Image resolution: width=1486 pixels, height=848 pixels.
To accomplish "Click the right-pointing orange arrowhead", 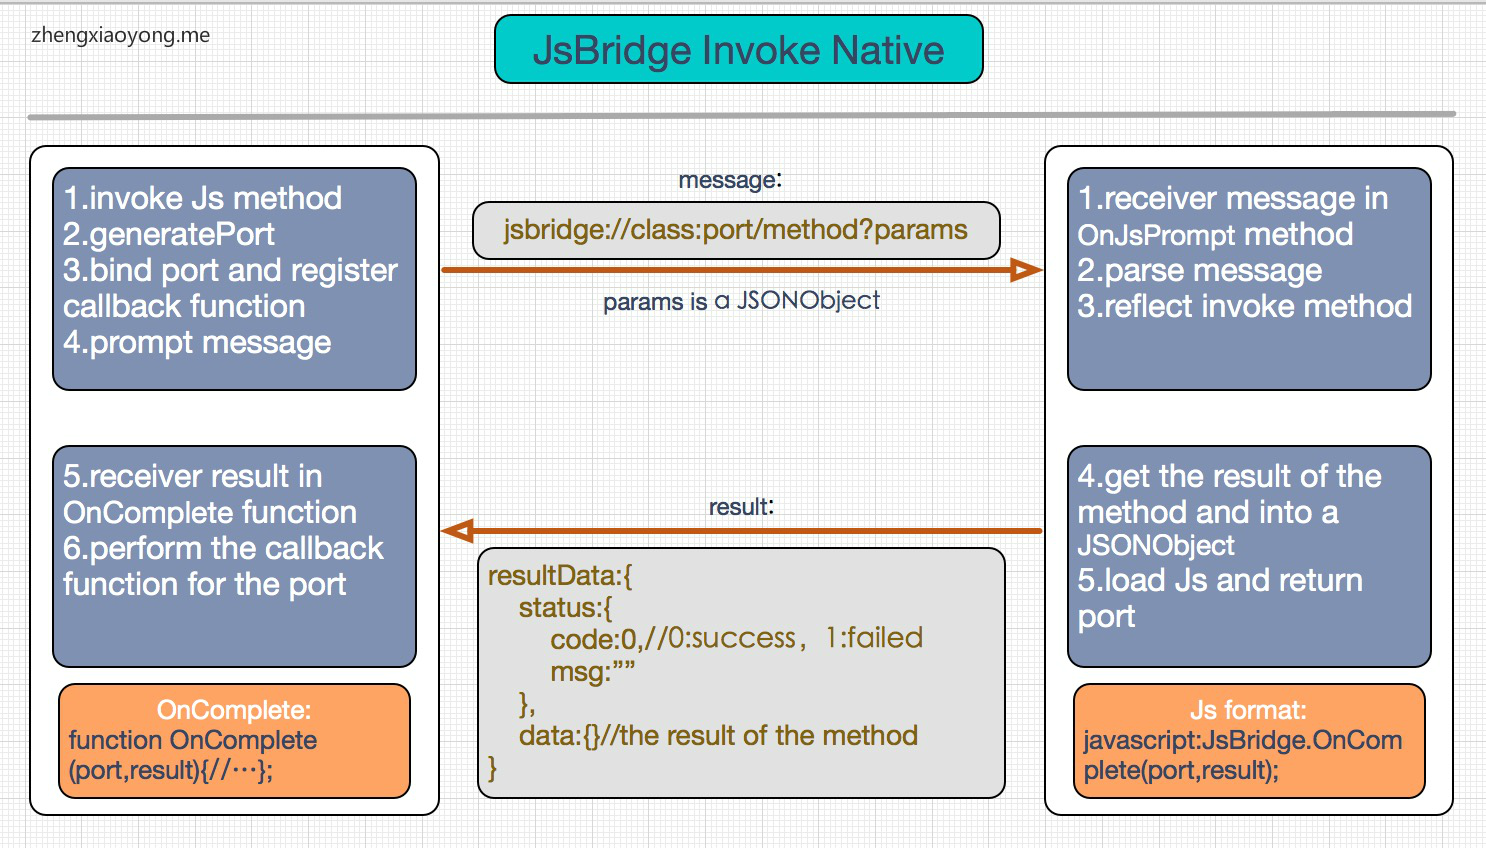I will (x=1026, y=269).
